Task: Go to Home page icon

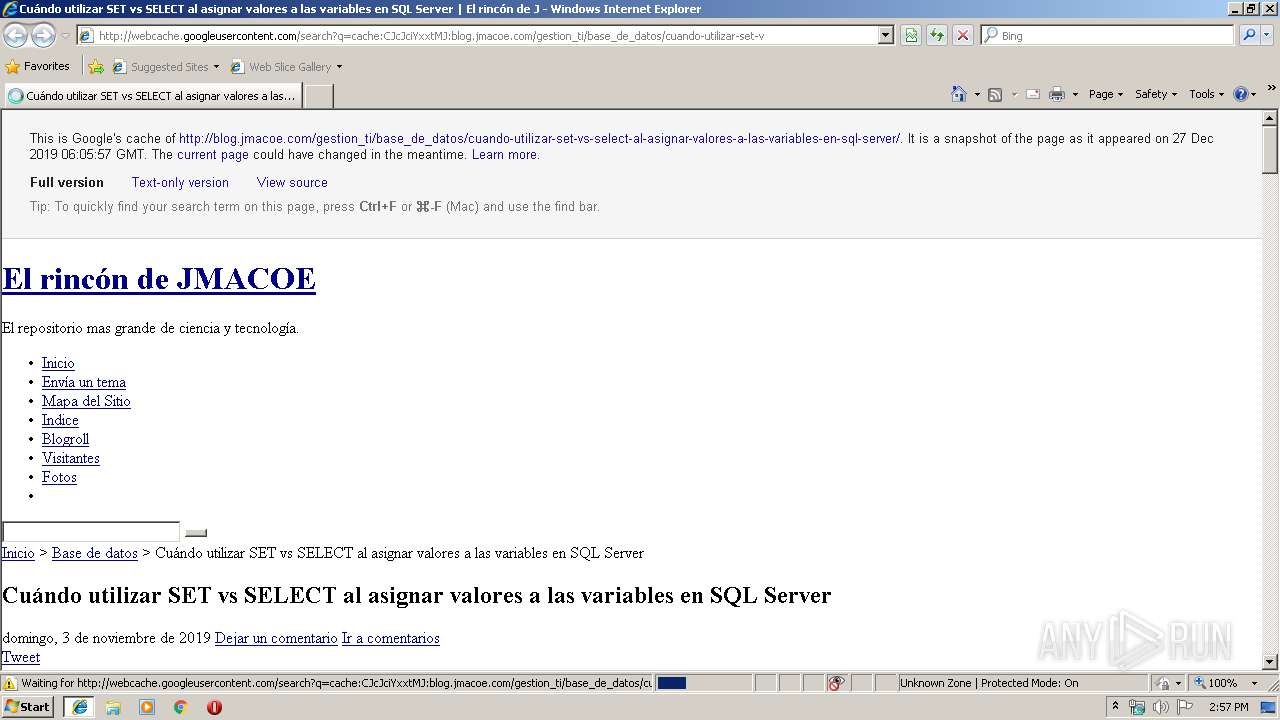Action: [959, 94]
